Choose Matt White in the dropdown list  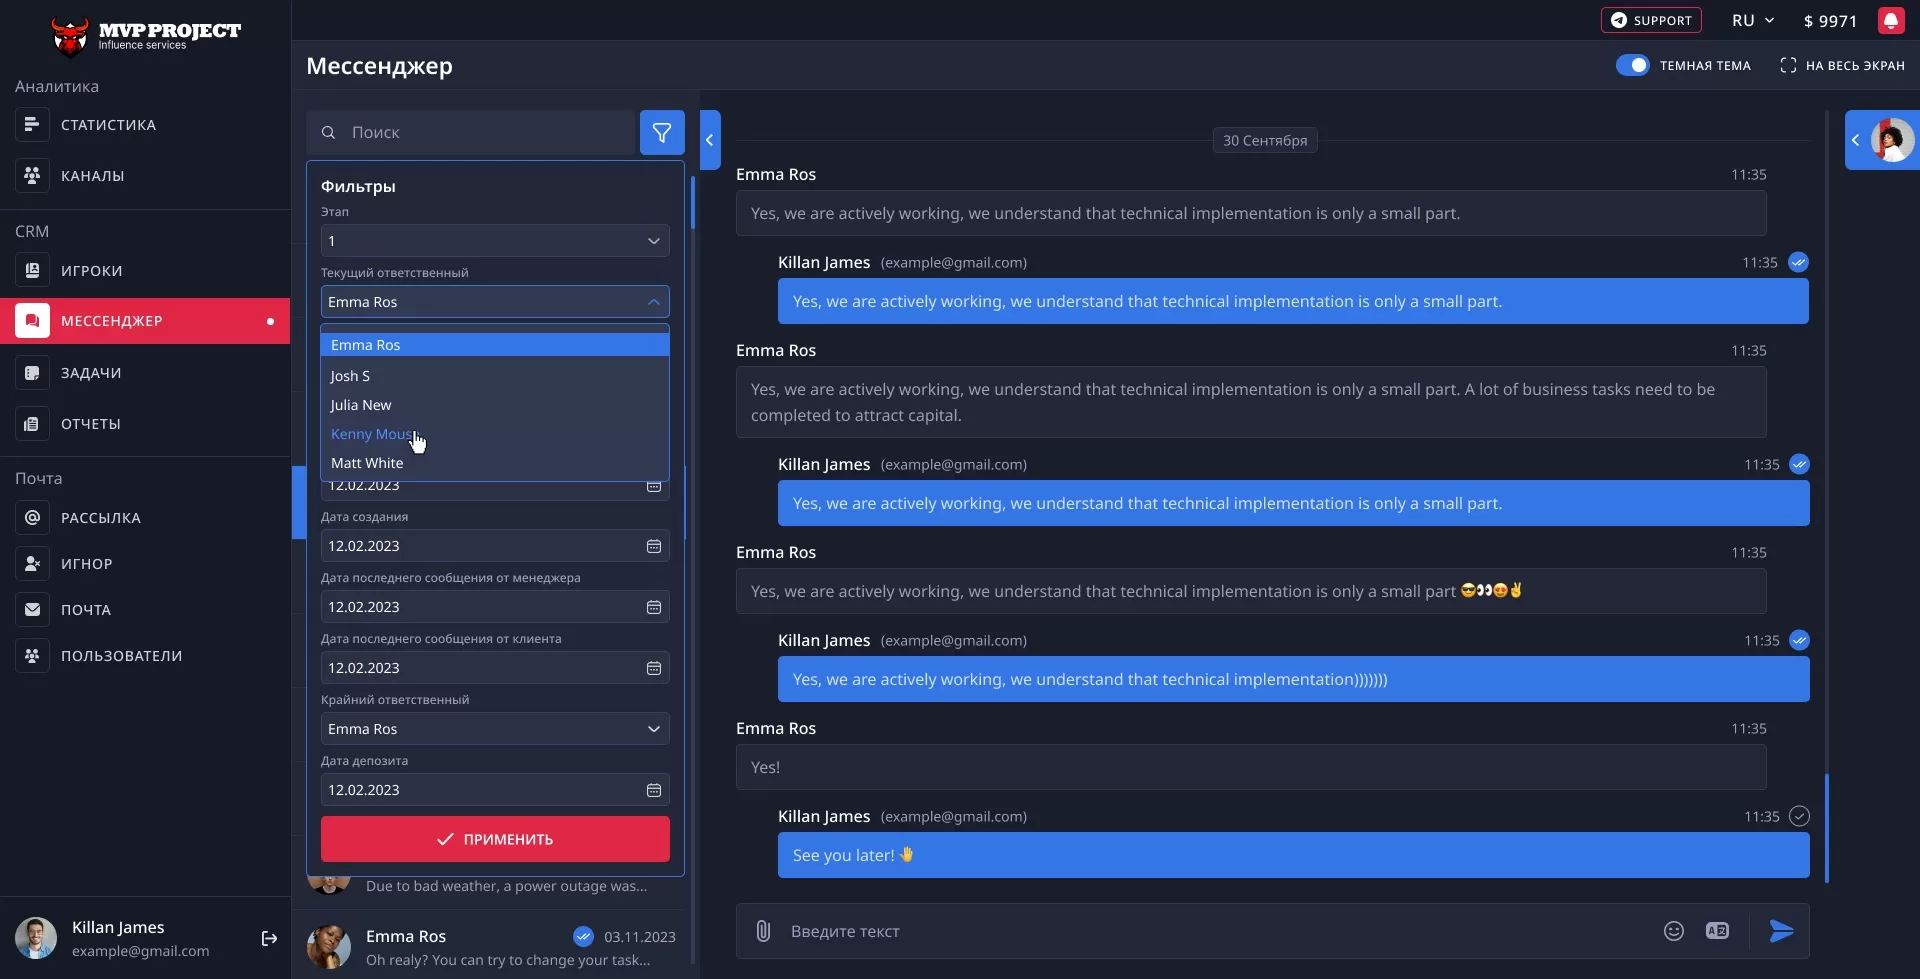(367, 463)
